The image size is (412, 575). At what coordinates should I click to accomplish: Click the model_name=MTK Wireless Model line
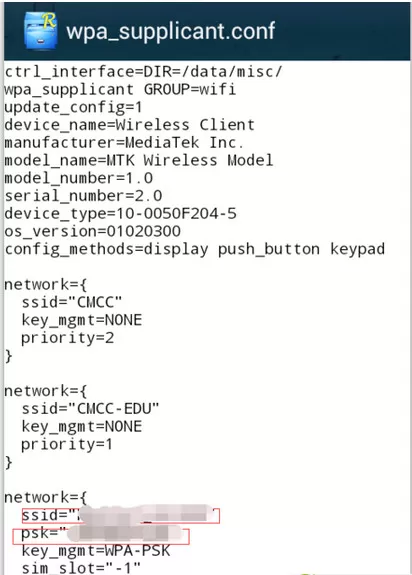tap(139, 160)
